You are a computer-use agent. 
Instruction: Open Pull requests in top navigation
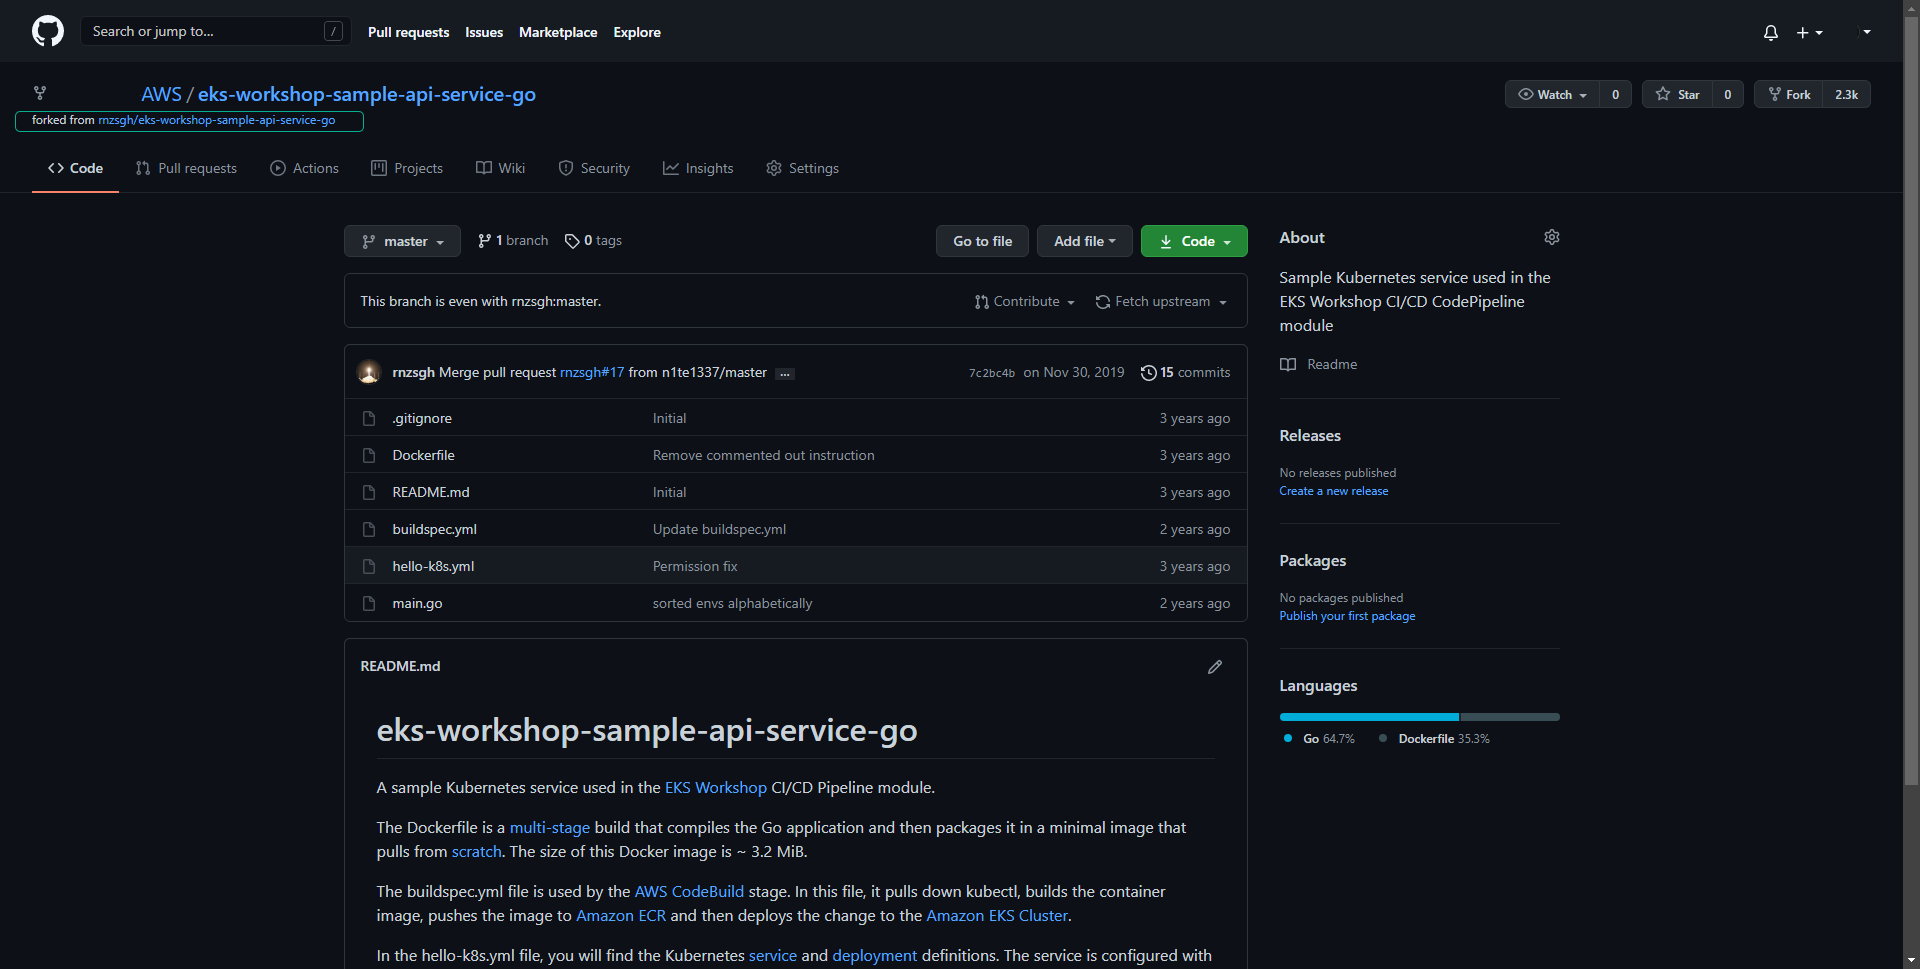(x=408, y=32)
